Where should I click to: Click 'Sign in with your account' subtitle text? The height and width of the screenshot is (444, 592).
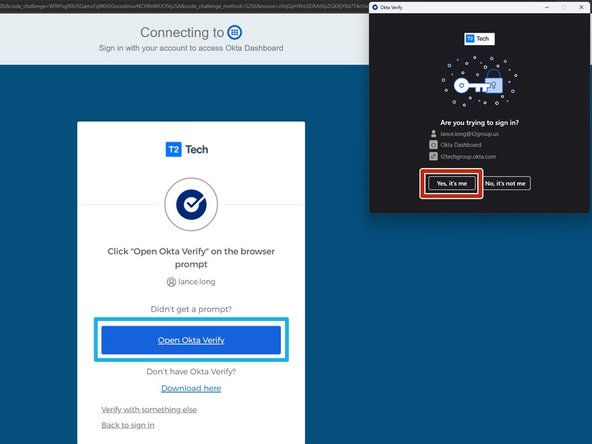(191, 48)
